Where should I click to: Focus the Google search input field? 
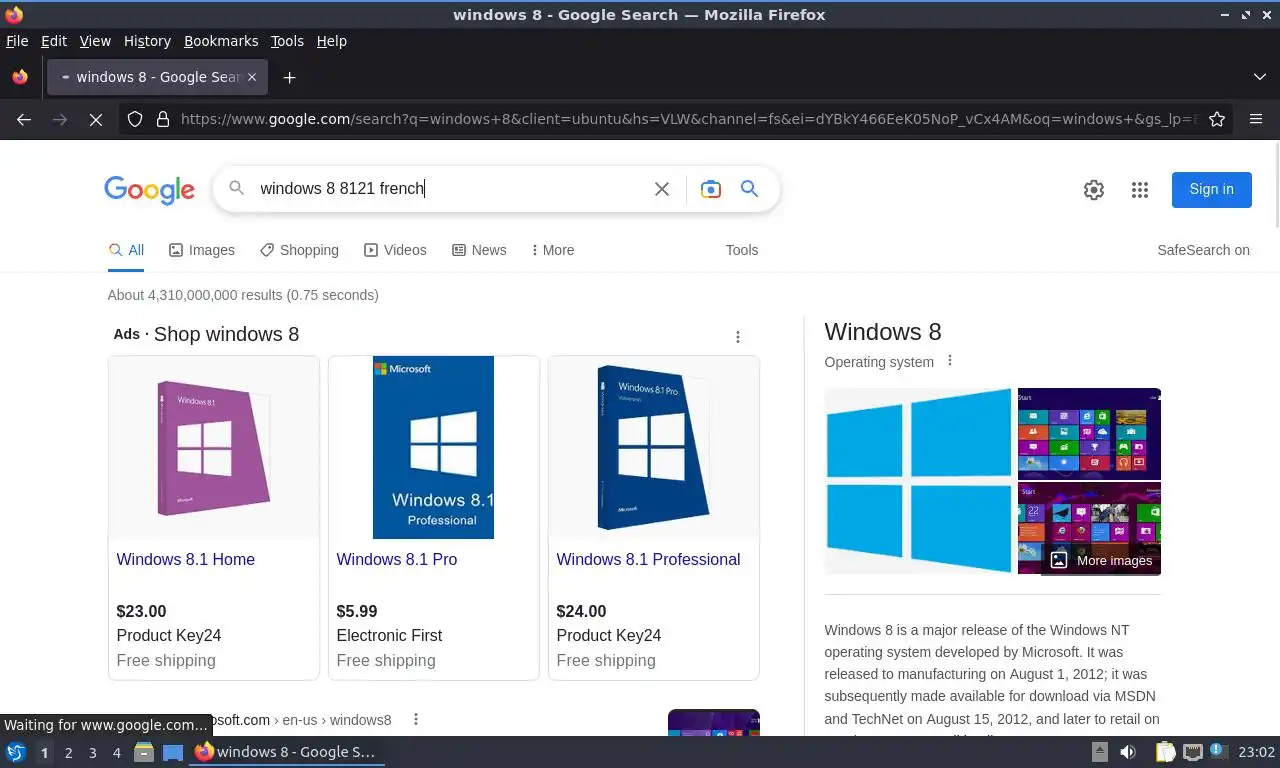coord(450,189)
